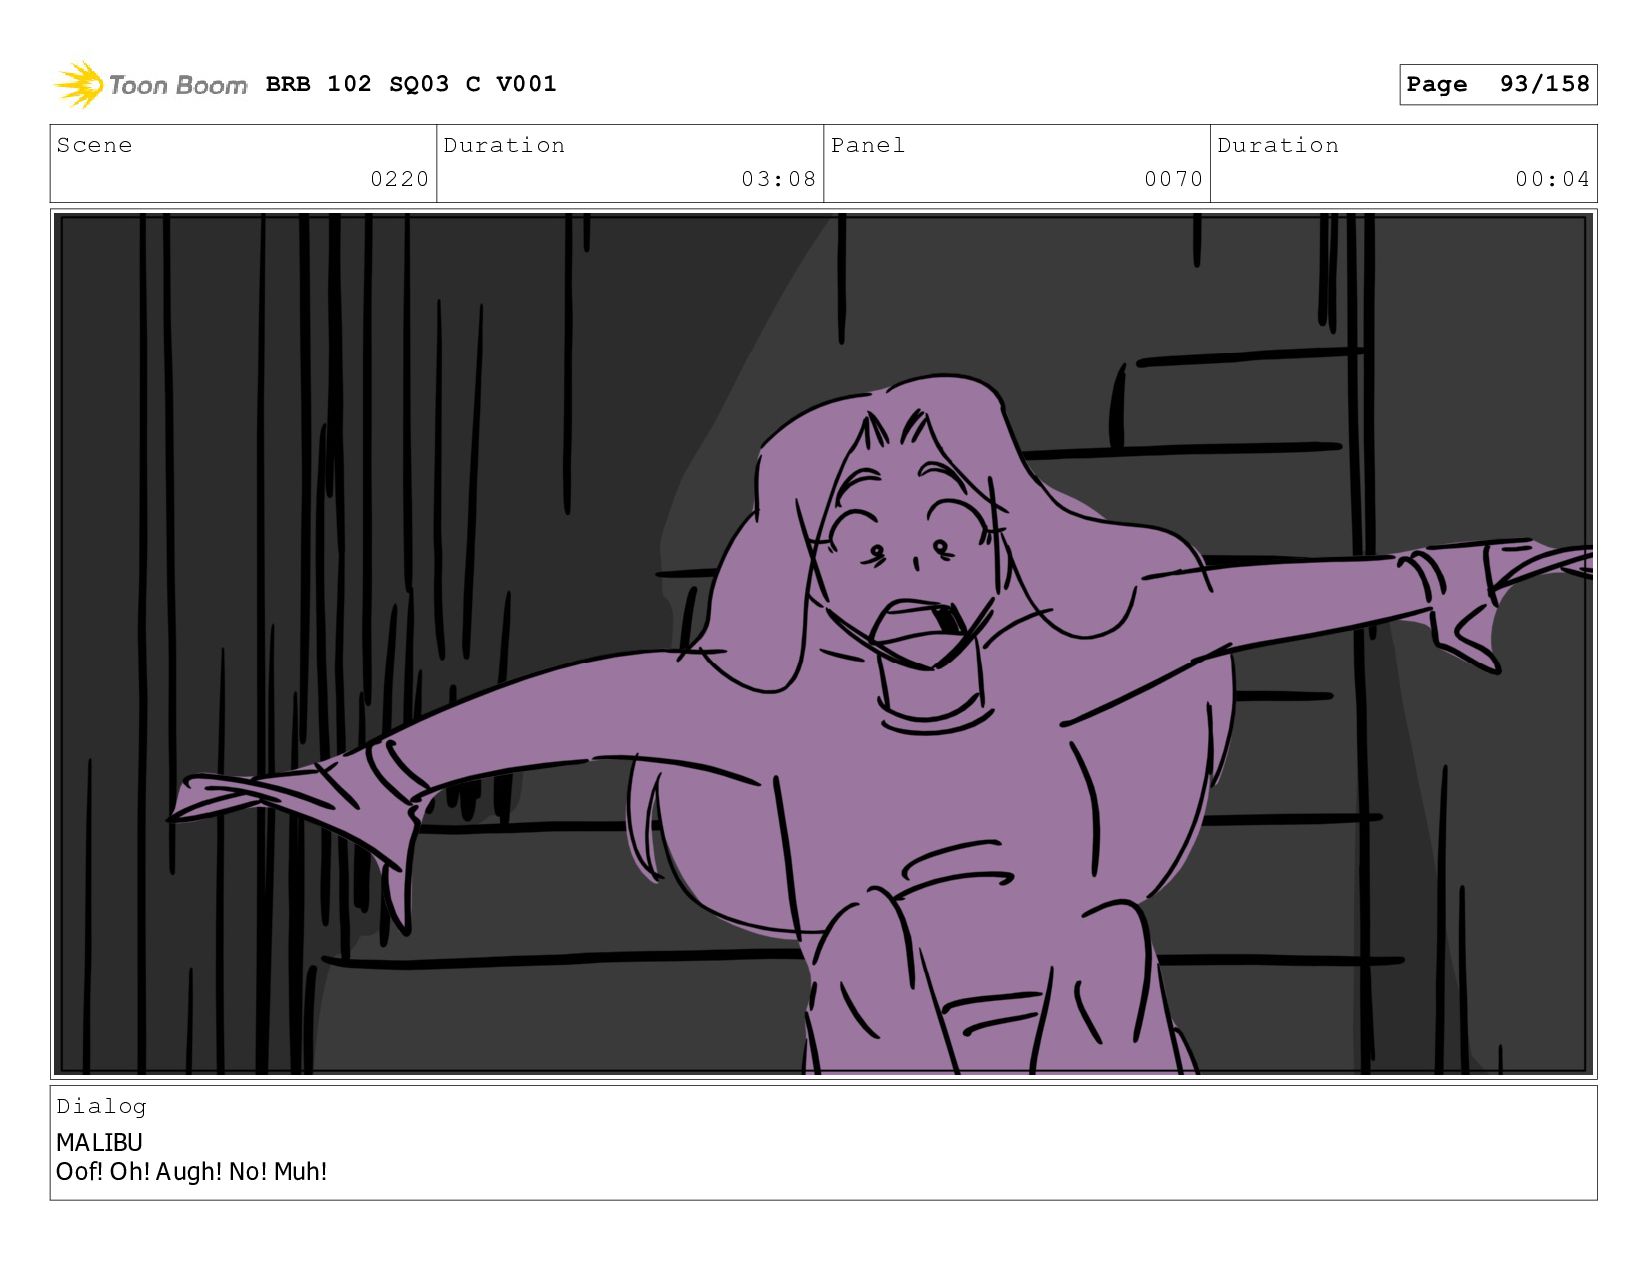Click the Panel header label
Viewport: 1650px width, 1275px height.
pos(867,145)
